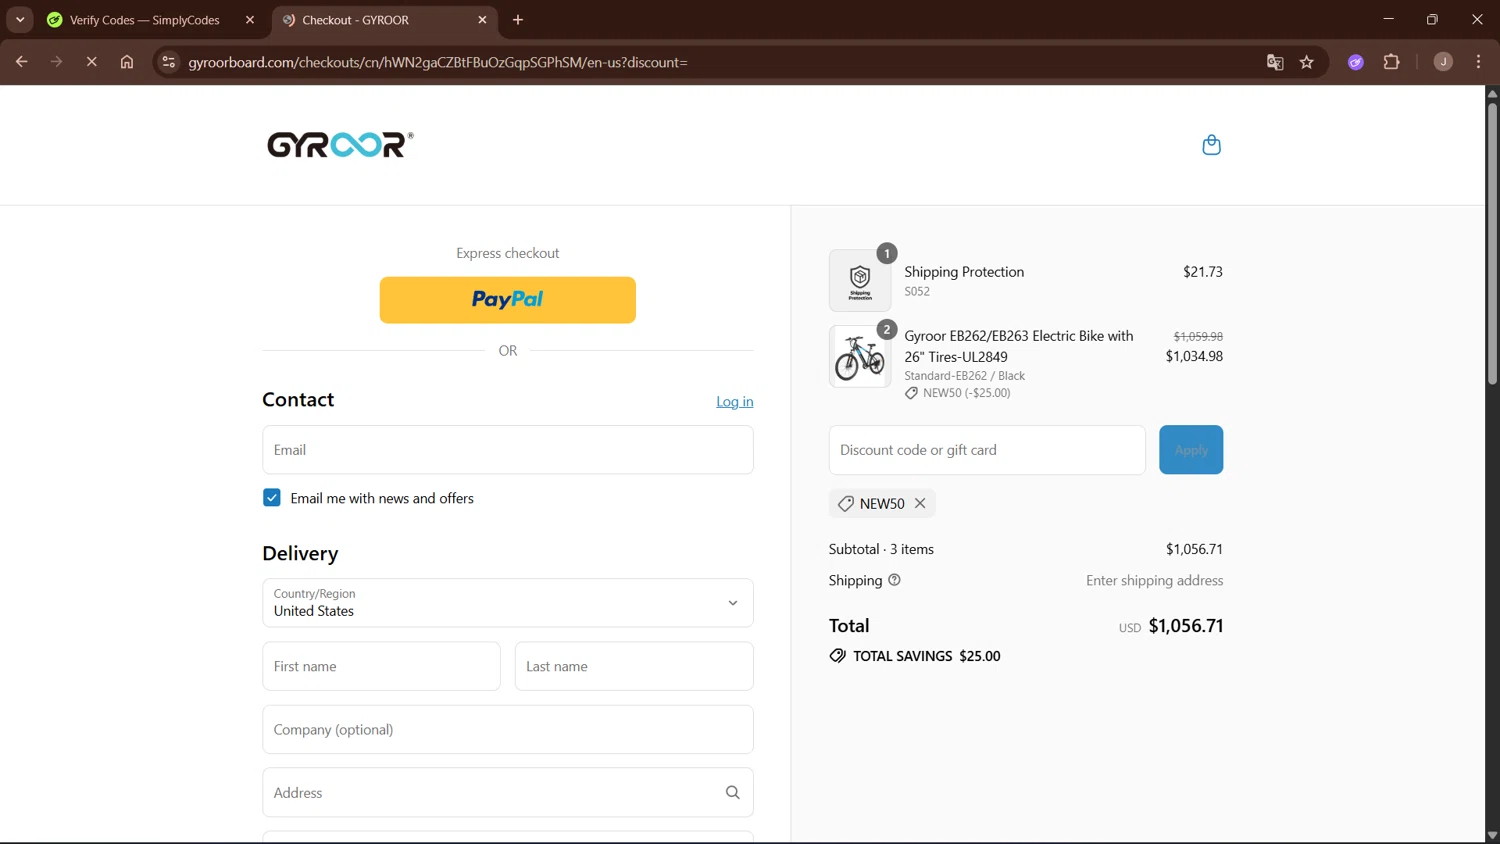Image resolution: width=1500 pixels, height=844 pixels.
Task: Open the purple extension icon in toolbar
Action: 1356,62
